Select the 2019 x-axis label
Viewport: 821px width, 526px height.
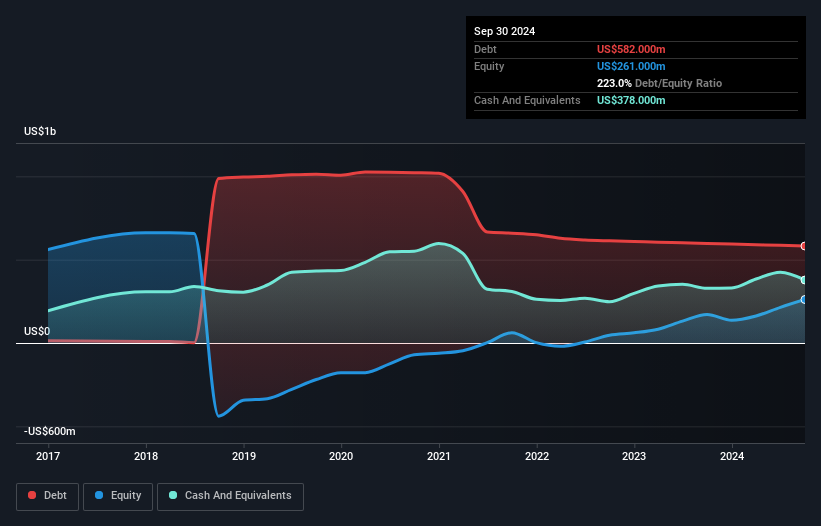[244, 456]
